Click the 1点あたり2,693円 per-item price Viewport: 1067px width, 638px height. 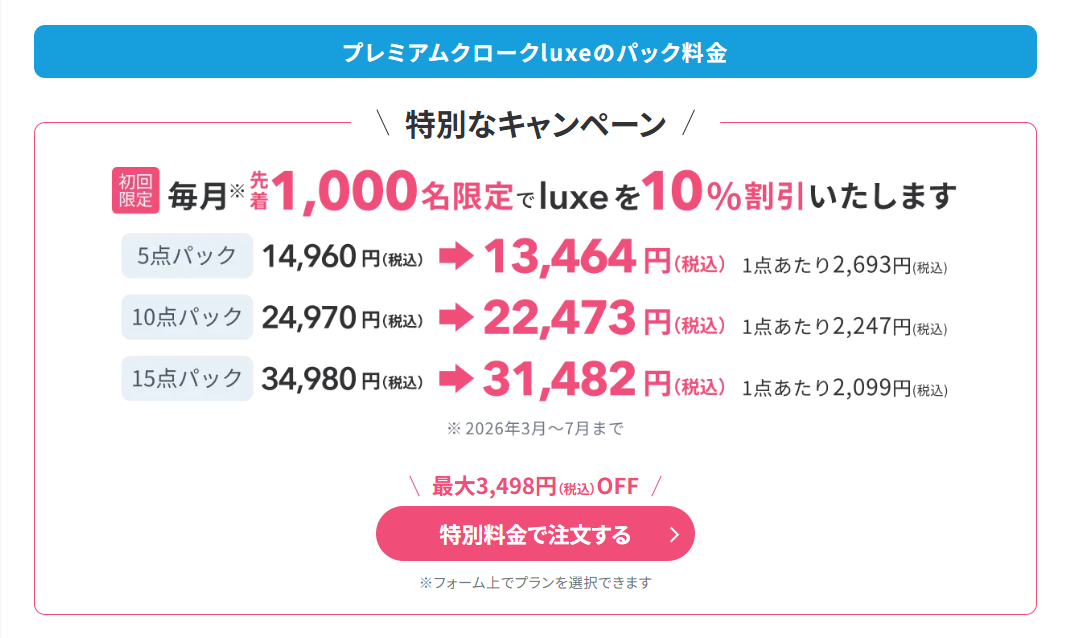[844, 266]
